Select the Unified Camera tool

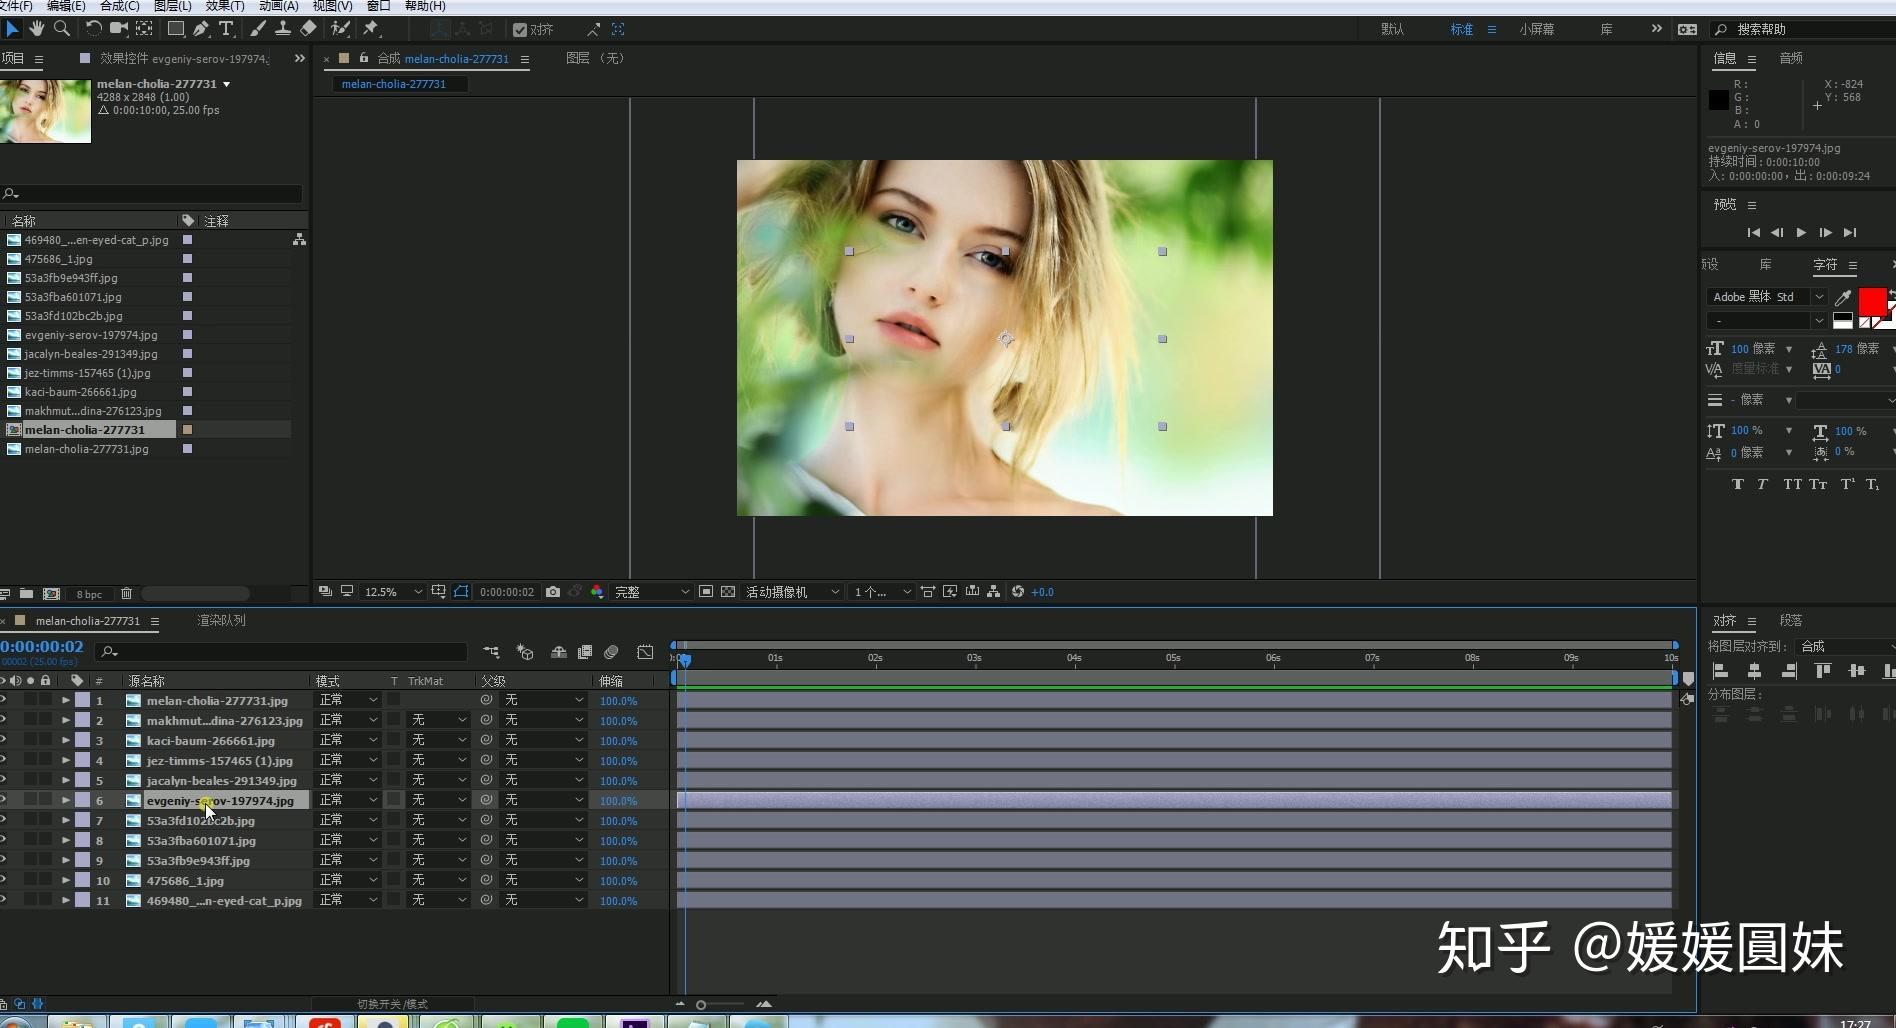119,29
